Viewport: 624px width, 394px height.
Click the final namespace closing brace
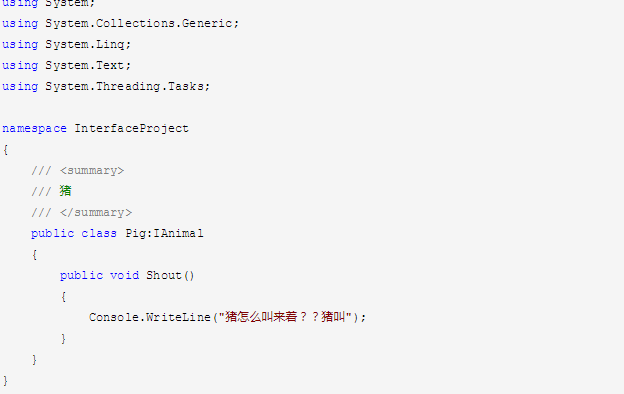click(6, 380)
